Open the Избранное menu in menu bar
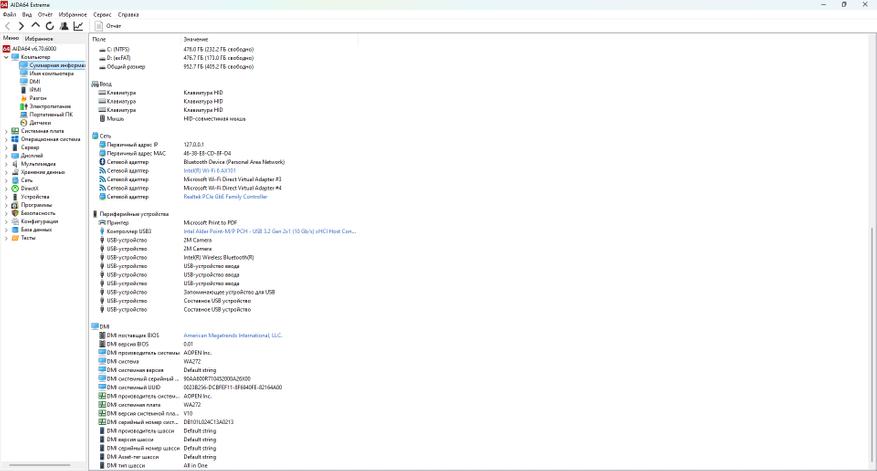 tap(73, 15)
